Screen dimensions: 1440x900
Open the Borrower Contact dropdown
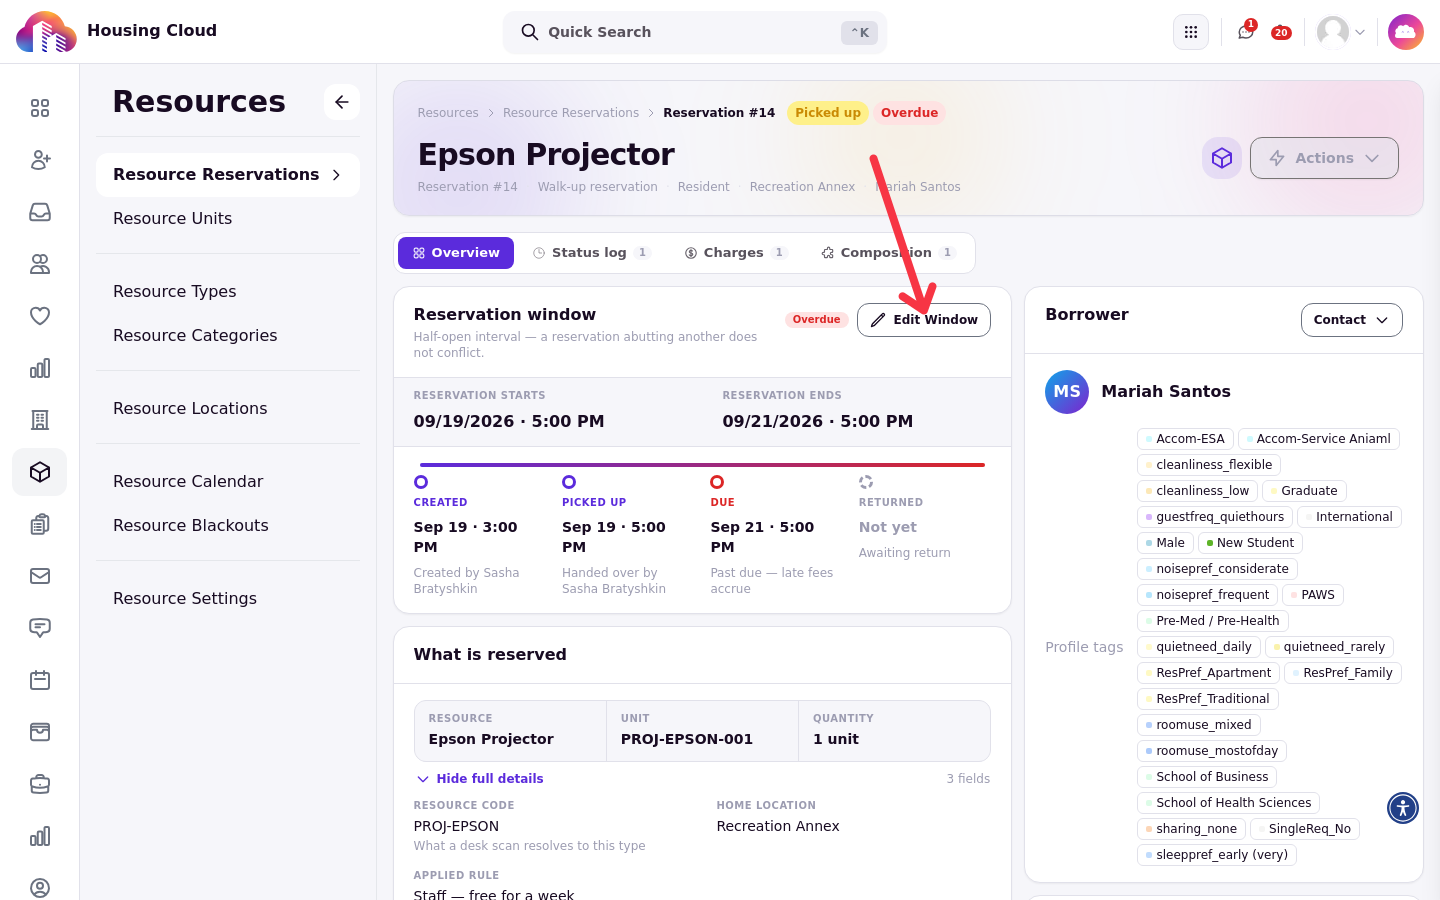[1351, 320]
